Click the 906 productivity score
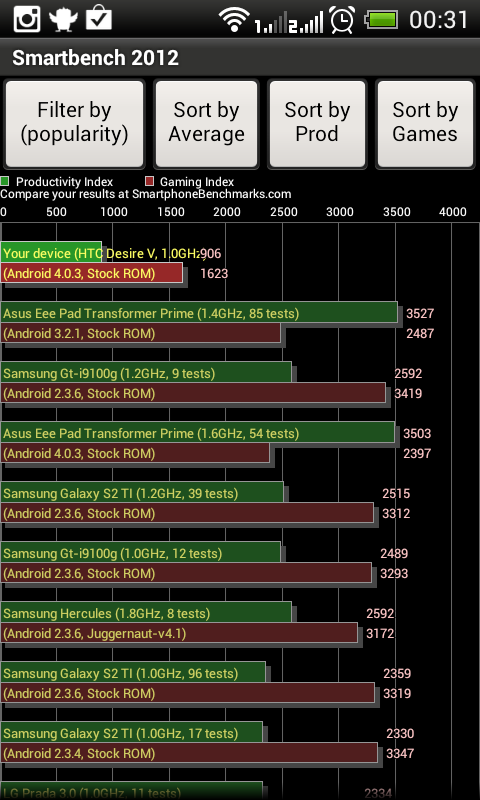 [211, 254]
